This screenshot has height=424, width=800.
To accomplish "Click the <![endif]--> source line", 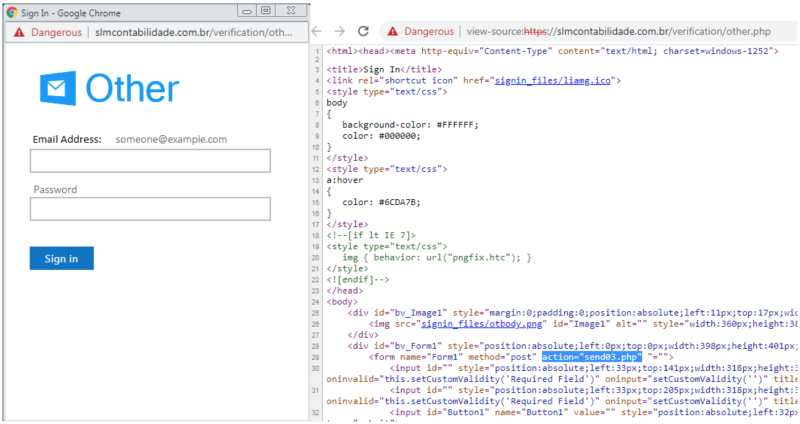I will (358, 280).
